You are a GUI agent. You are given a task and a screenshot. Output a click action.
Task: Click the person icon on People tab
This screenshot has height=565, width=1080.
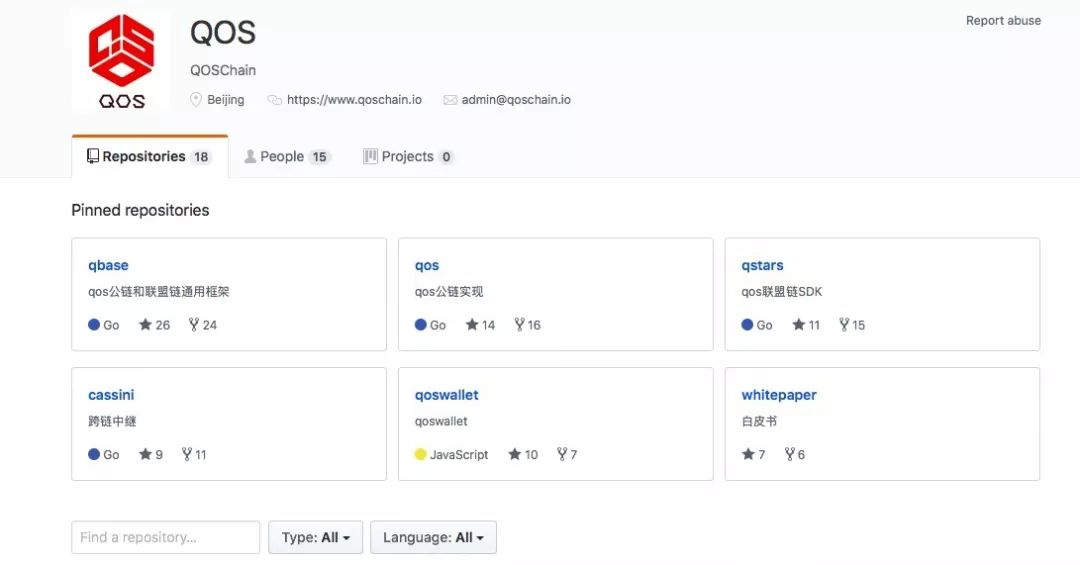tap(250, 156)
